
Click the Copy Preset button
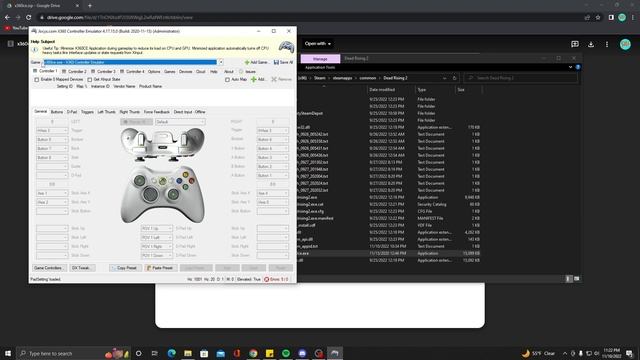tap(125, 268)
